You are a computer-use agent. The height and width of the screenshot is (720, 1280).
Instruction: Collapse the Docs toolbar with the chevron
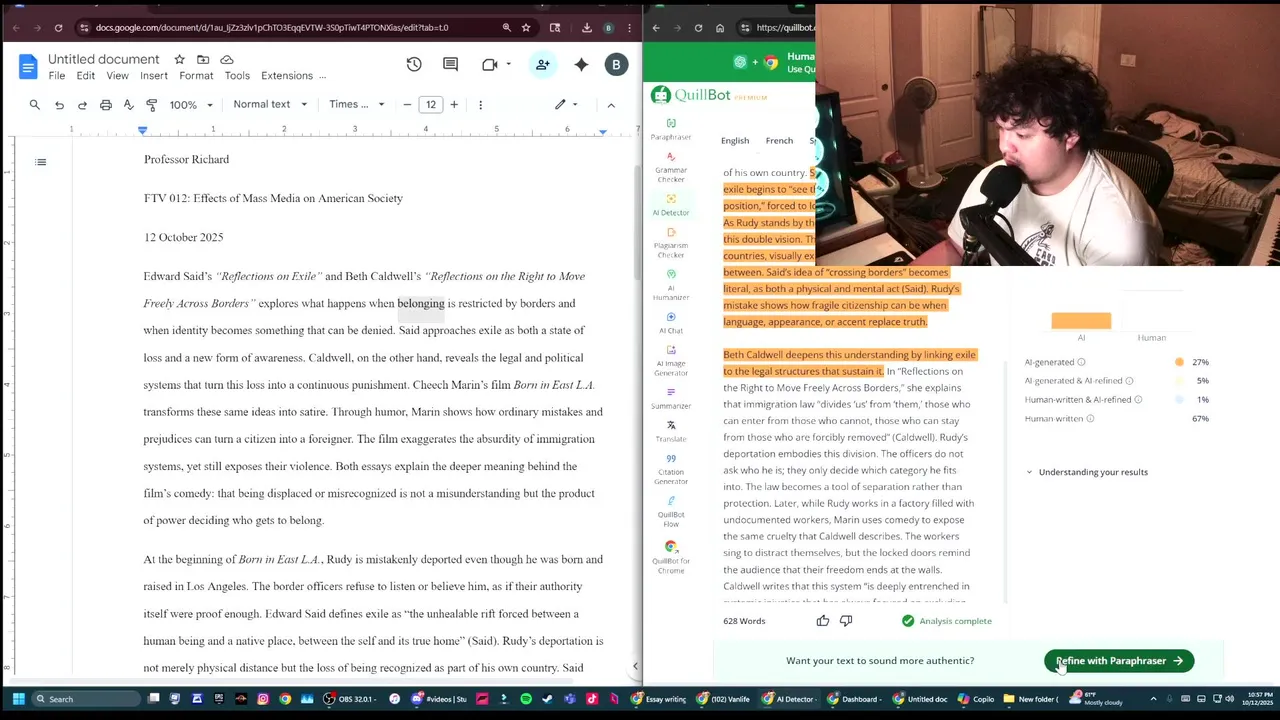(x=611, y=104)
